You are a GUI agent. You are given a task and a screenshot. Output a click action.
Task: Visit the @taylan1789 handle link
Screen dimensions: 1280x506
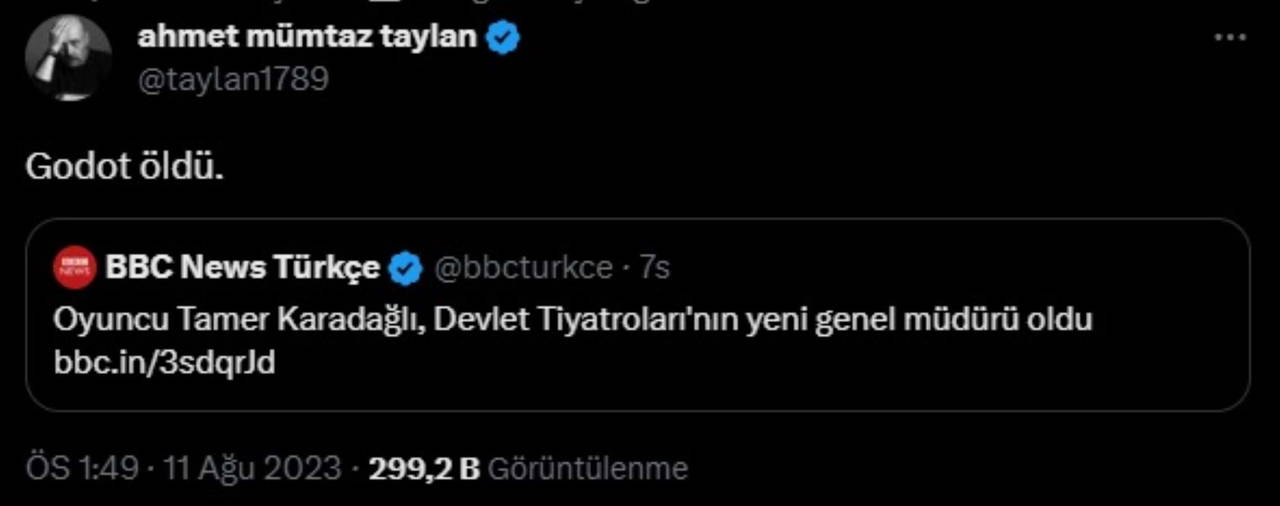[x=232, y=78]
